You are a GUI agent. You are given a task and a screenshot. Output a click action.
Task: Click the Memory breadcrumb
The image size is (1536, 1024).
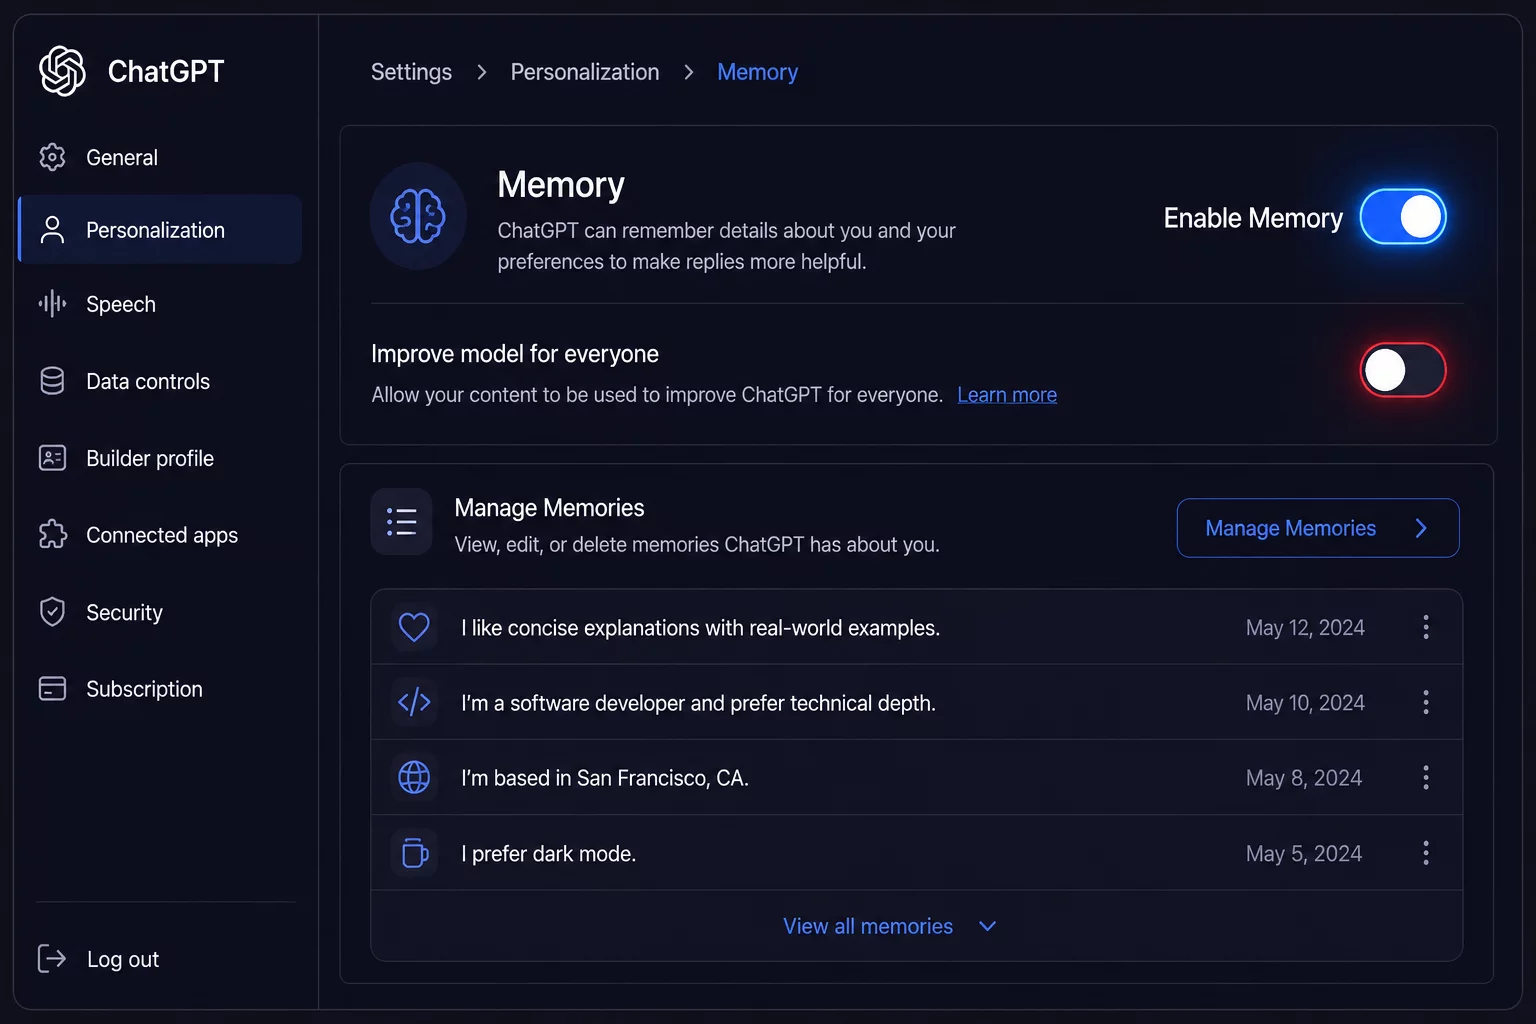757,72
